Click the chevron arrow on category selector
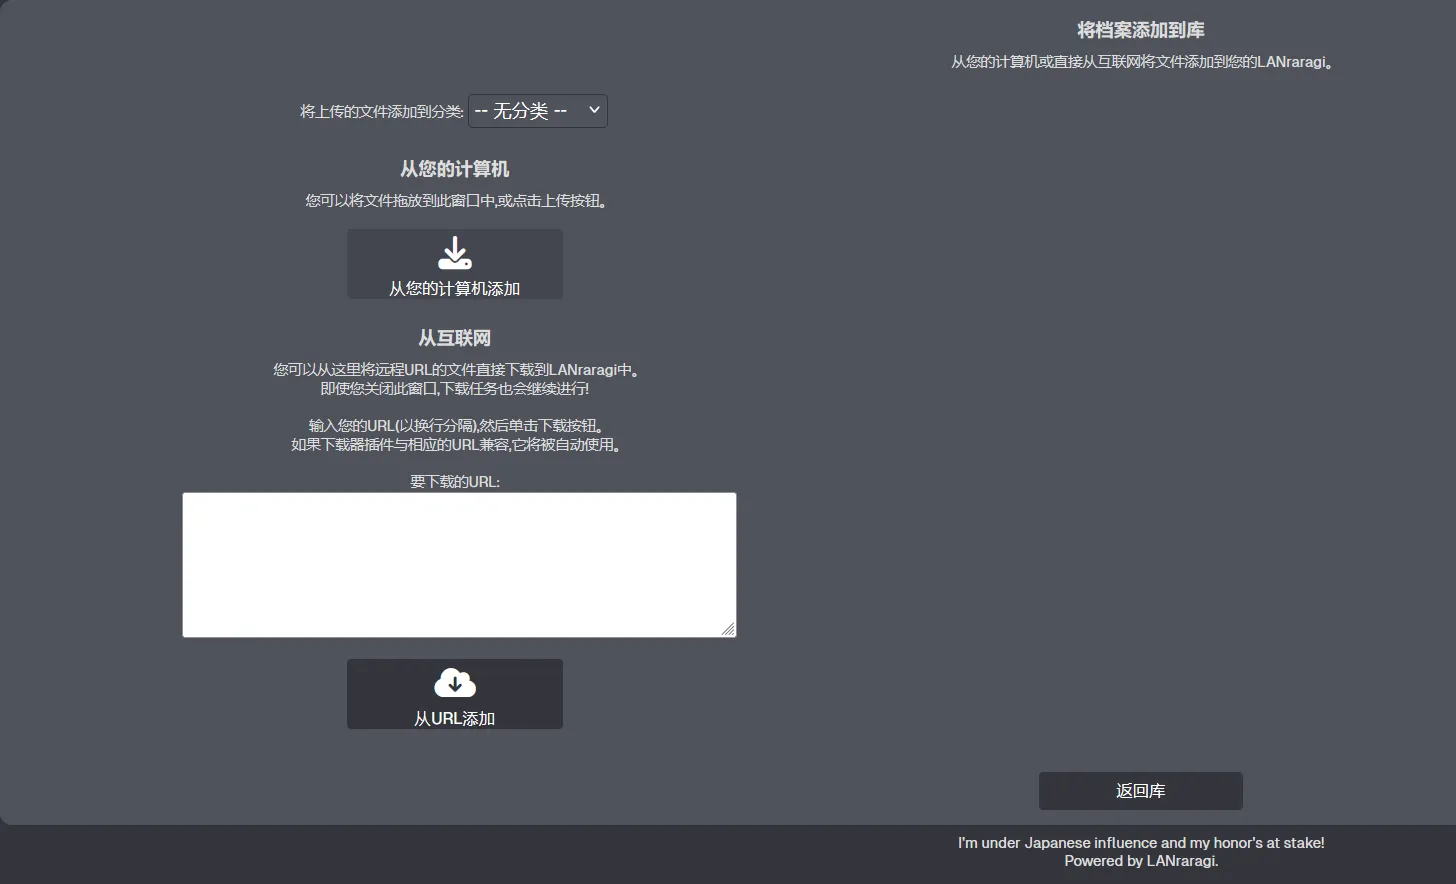Viewport: 1456px width, 884px height. (594, 110)
